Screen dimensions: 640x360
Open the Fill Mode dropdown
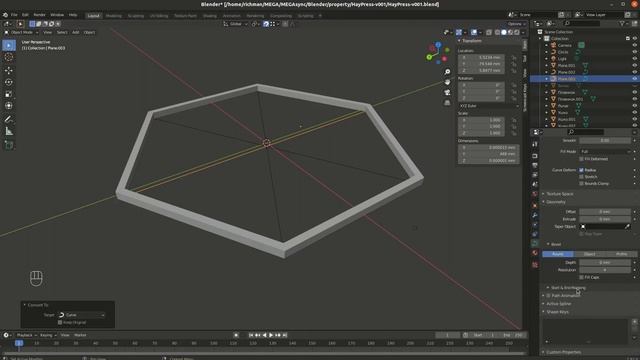point(605,151)
